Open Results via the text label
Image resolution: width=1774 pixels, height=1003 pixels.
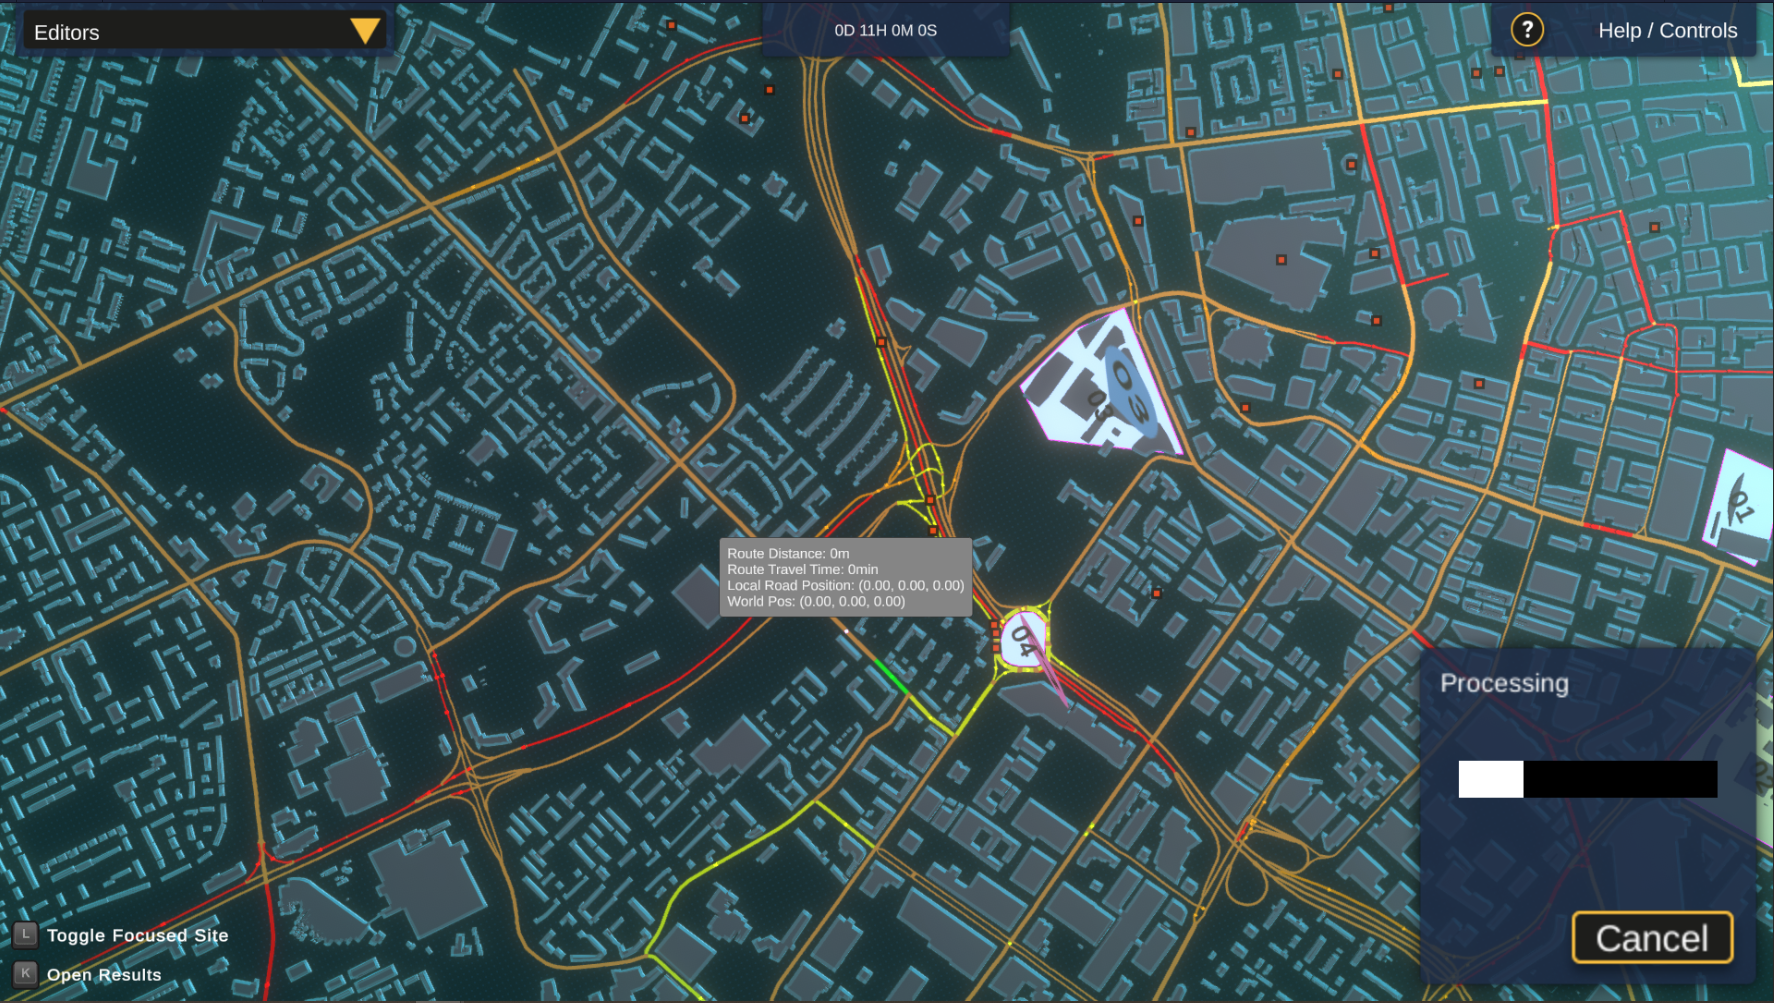click(x=104, y=975)
